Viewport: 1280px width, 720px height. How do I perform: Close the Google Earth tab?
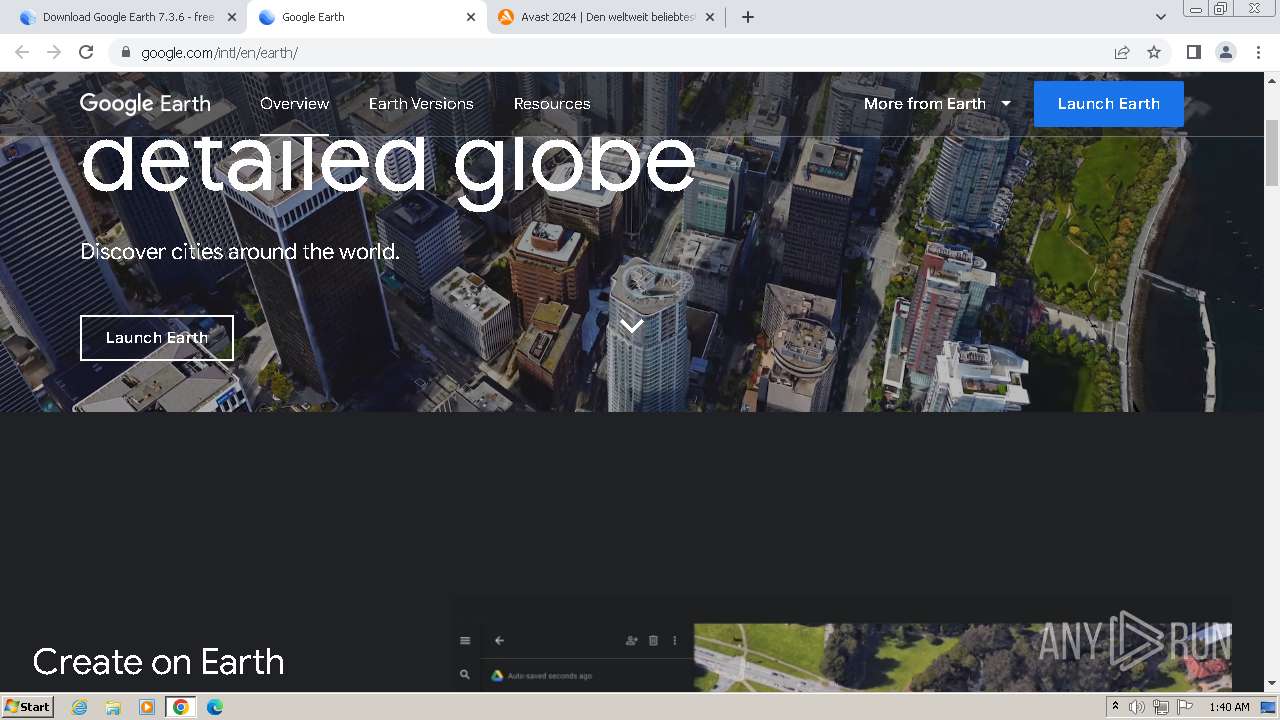[x=471, y=17]
